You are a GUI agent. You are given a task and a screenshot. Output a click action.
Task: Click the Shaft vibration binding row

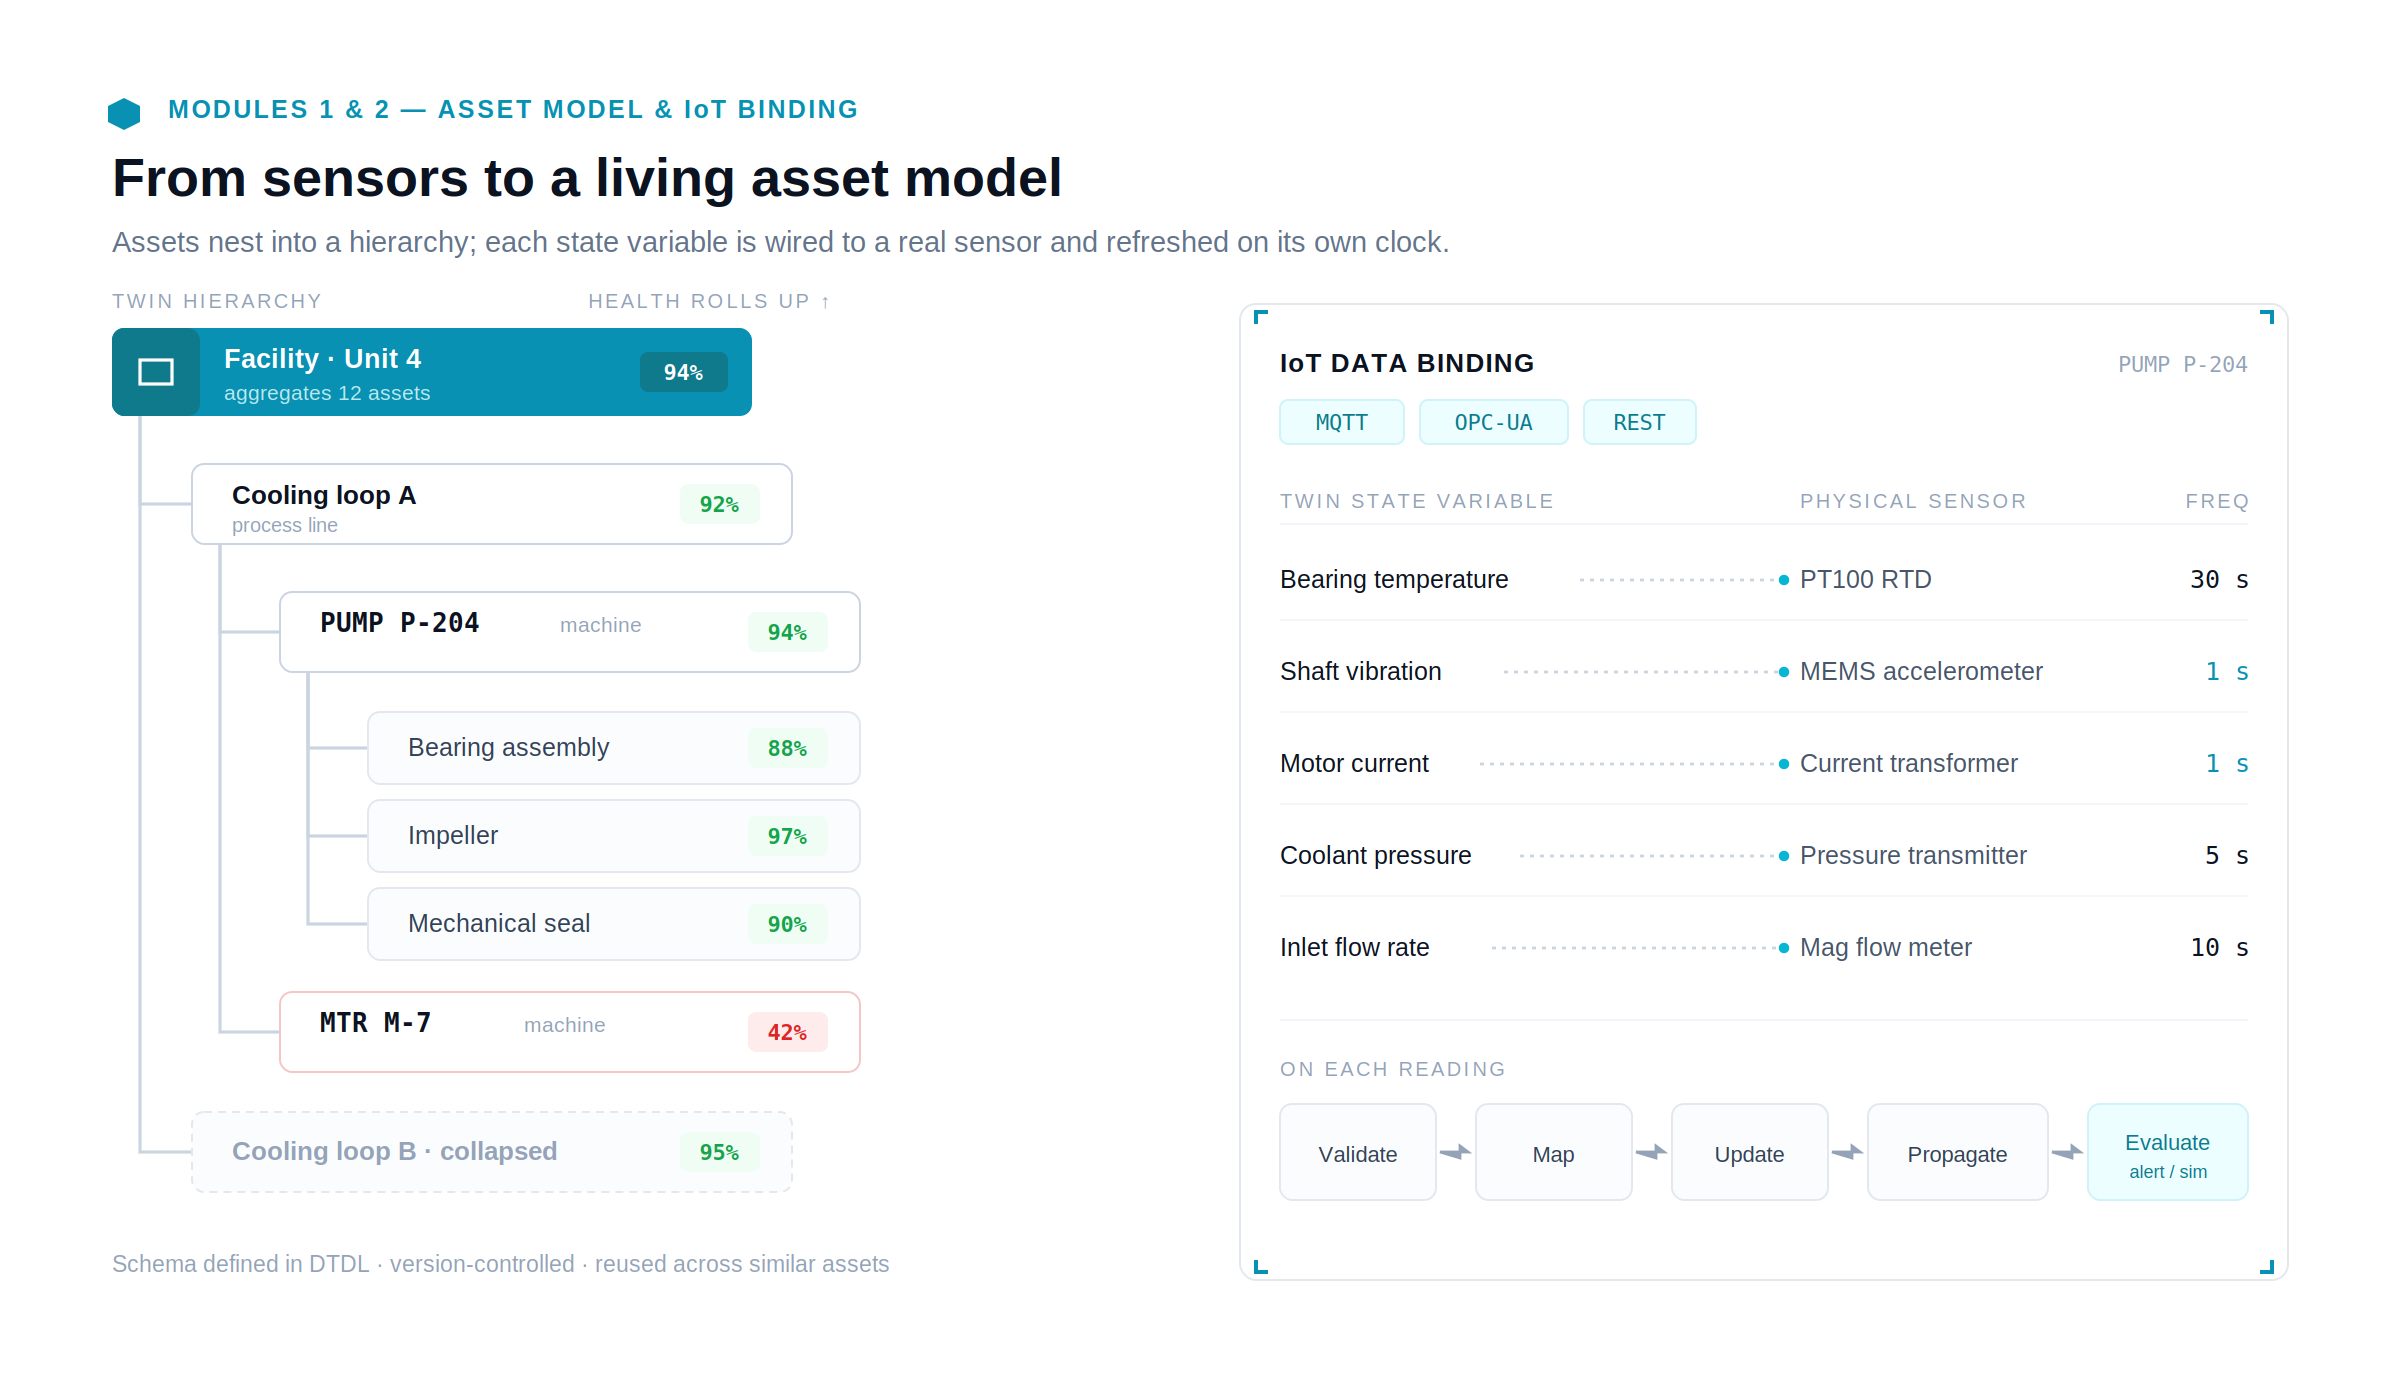click(1764, 672)
